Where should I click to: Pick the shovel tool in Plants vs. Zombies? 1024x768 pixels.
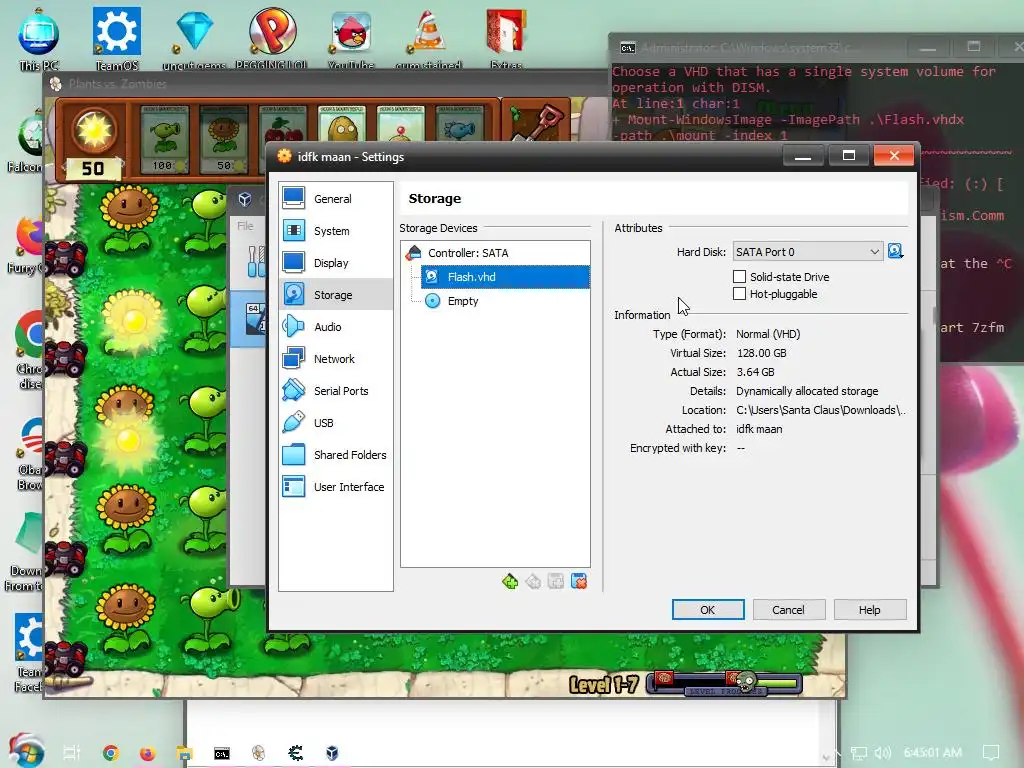click(538, 123)
